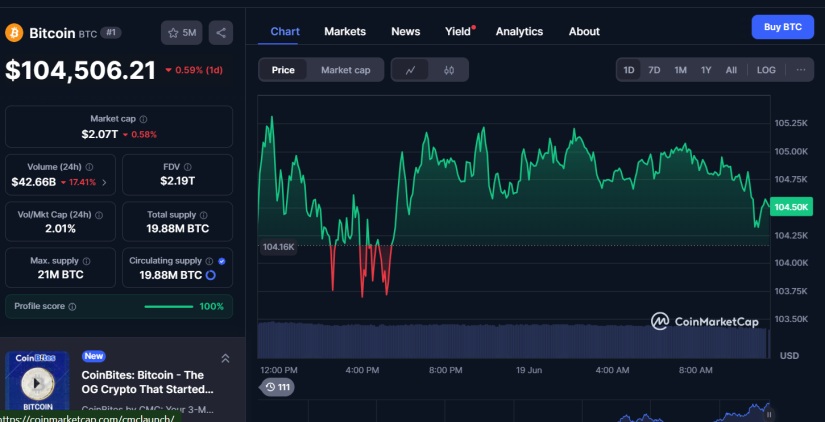Switch to the Markets tab
This screenshot has height=422, width=825.
345,32
